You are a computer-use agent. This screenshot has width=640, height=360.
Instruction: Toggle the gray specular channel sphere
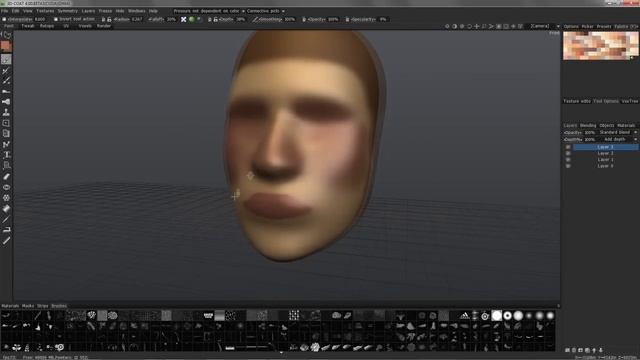coord(199,19)
